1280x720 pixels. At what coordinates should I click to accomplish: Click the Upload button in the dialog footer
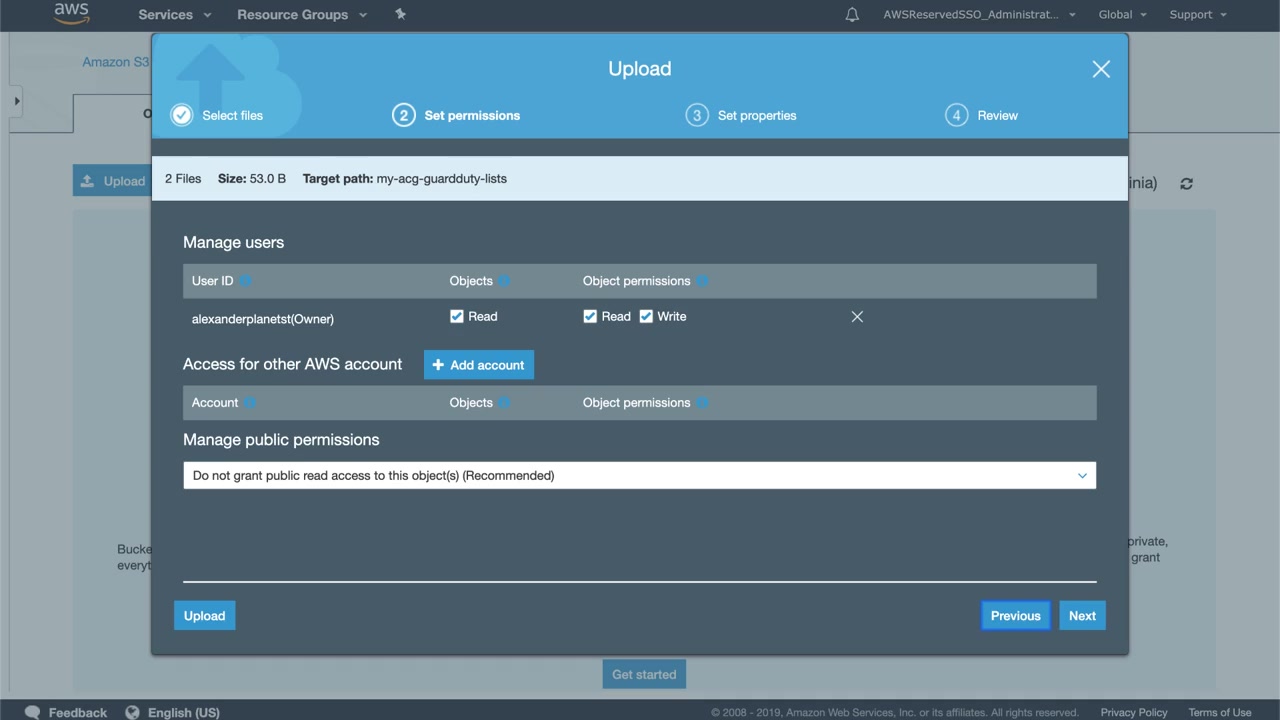point(205,616)
